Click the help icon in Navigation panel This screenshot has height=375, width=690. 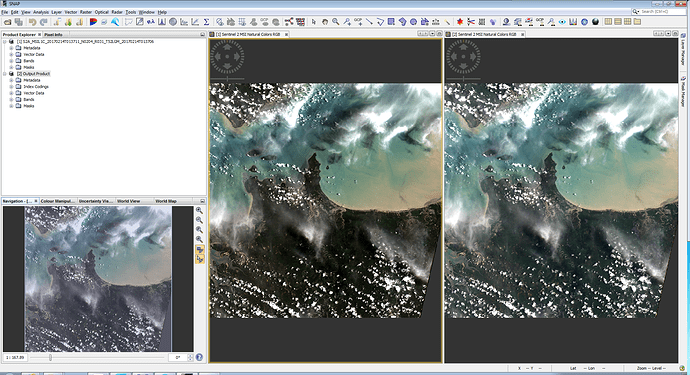(x=199, y=357)
